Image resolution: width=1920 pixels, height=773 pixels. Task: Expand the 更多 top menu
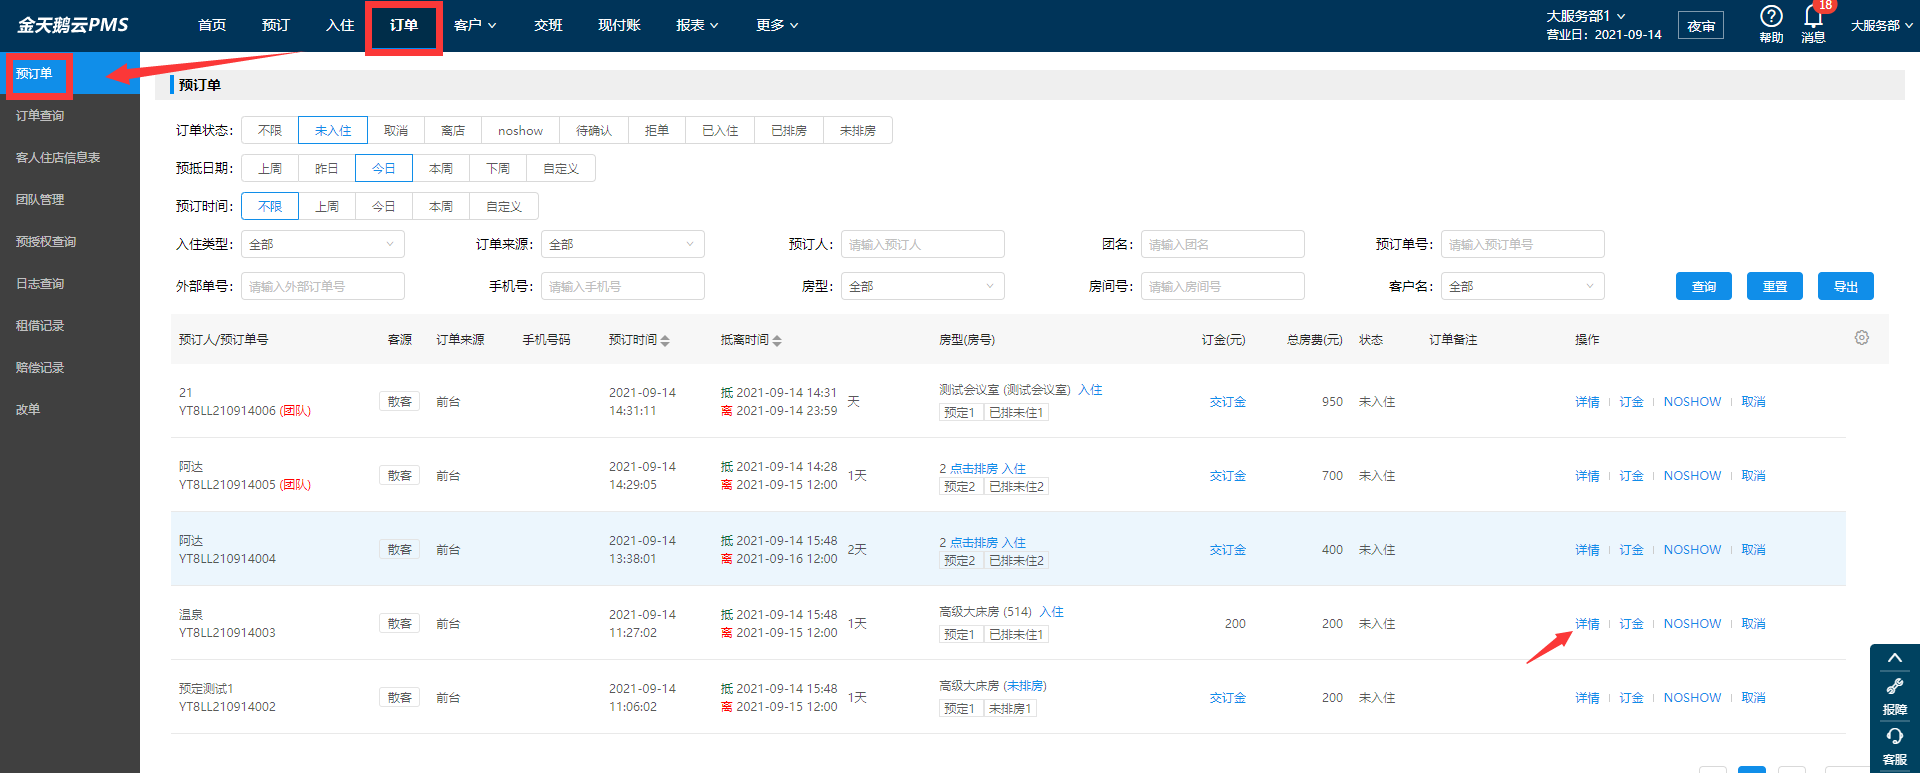coord(777,25)
